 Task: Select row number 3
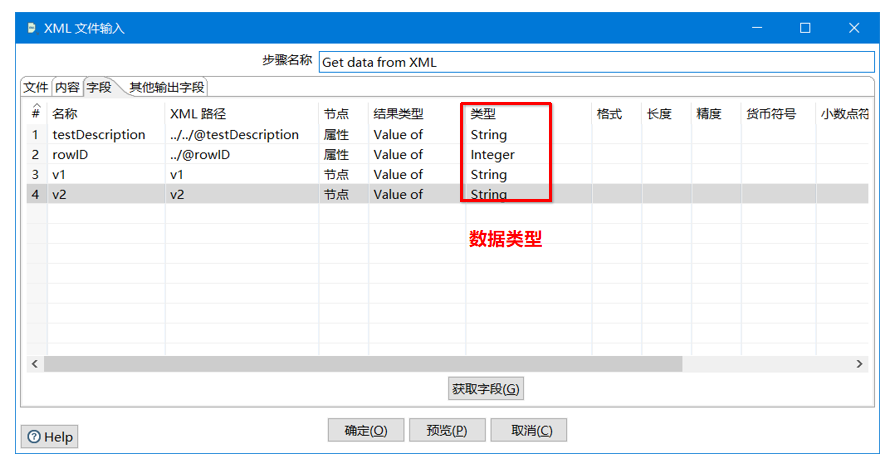click(x=36, y=175)
